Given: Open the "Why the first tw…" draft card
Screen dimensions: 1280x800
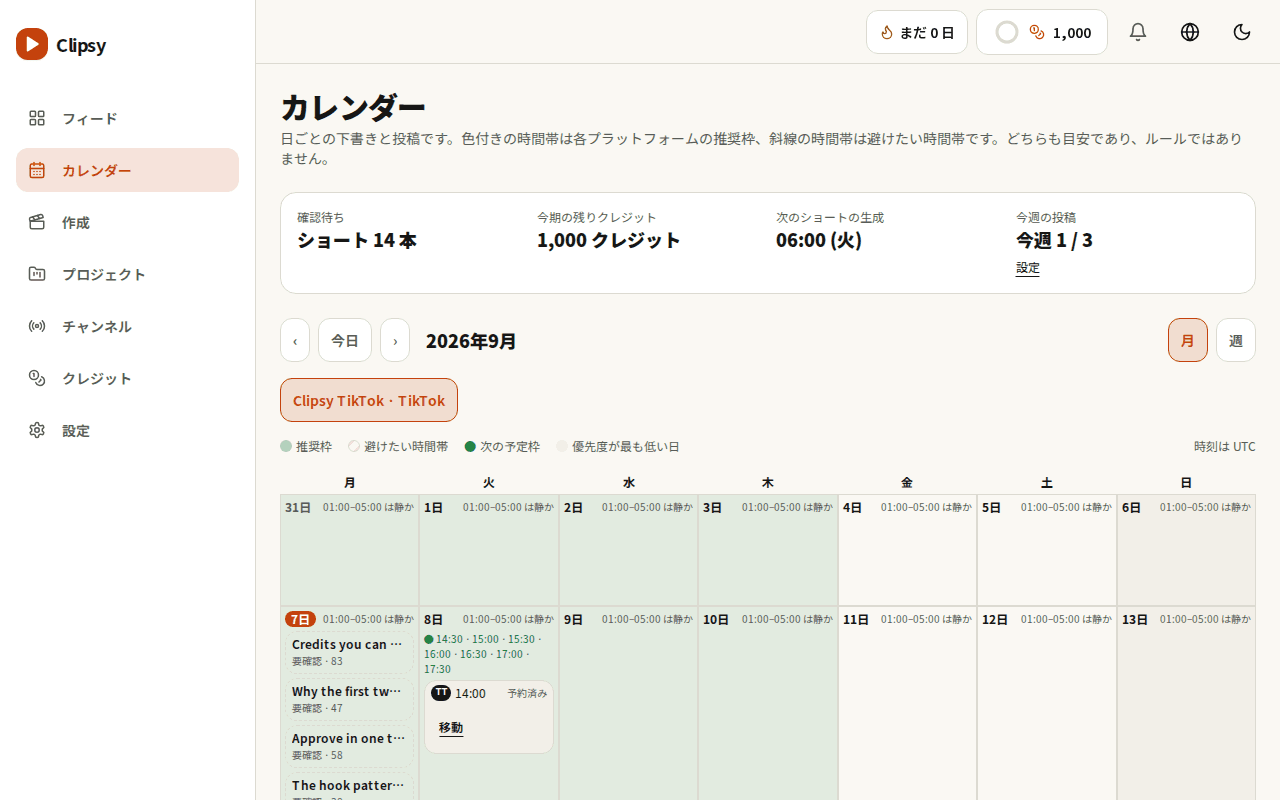Looking at the screenshot, I should pos(349,699).
